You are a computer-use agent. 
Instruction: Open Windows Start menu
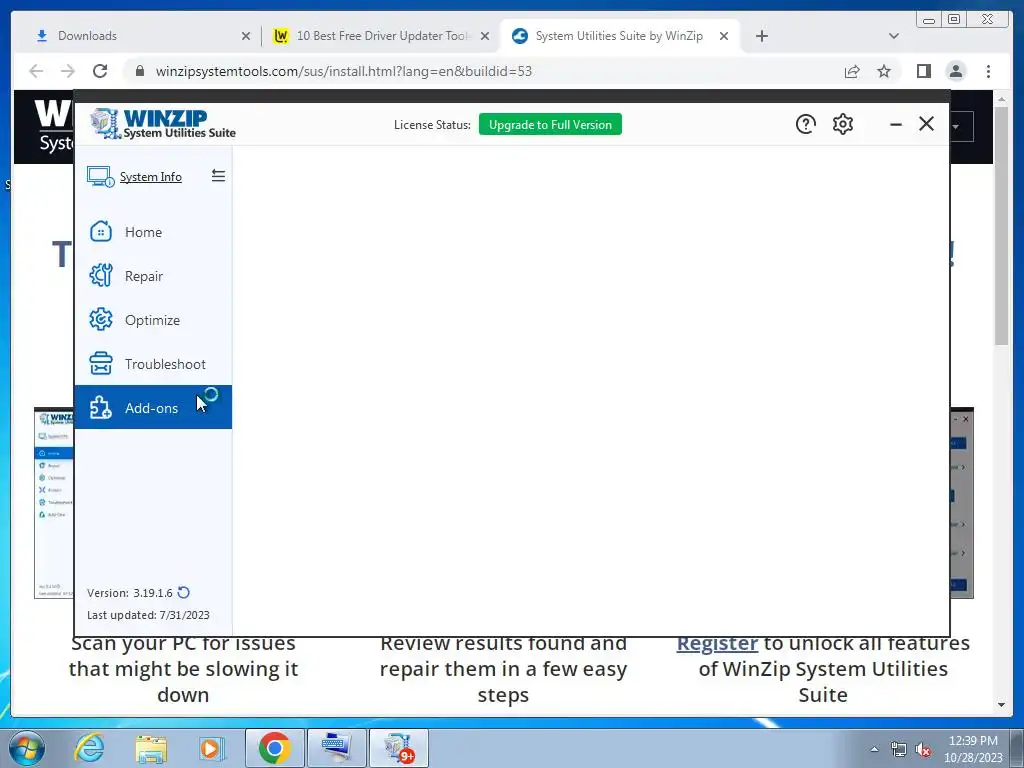(x=27, y=748)
